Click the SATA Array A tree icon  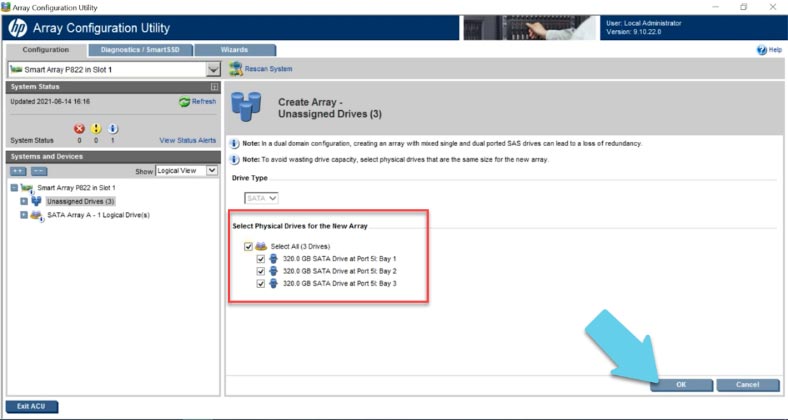click(x=36, y=216)
